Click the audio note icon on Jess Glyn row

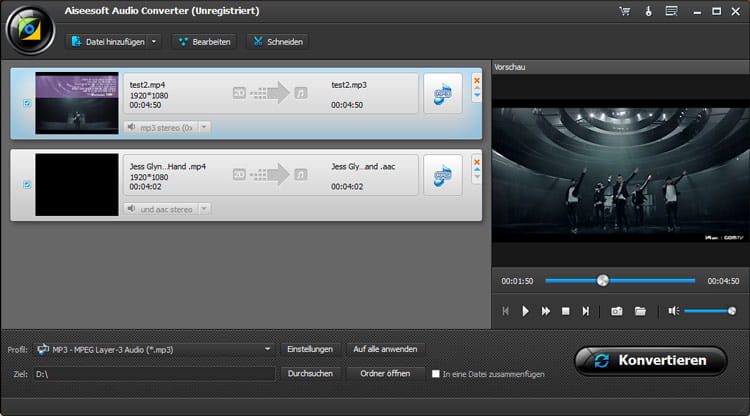tap(301, 175)
